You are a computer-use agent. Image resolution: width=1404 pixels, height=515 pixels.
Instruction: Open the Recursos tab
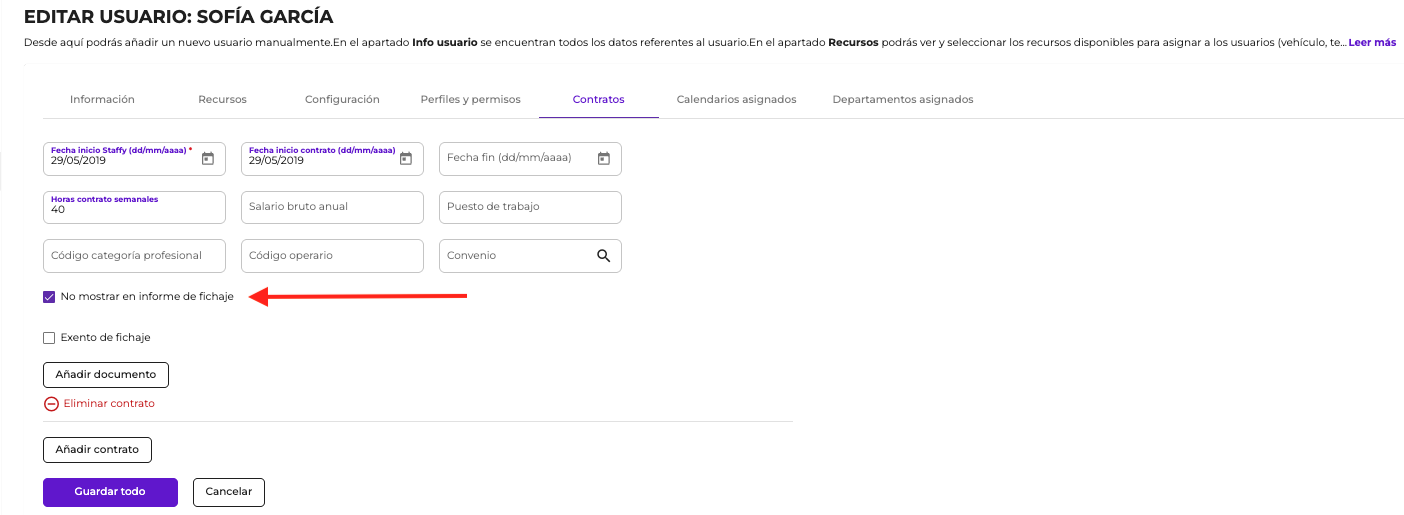pyautogui.click(x=222, y=100)
